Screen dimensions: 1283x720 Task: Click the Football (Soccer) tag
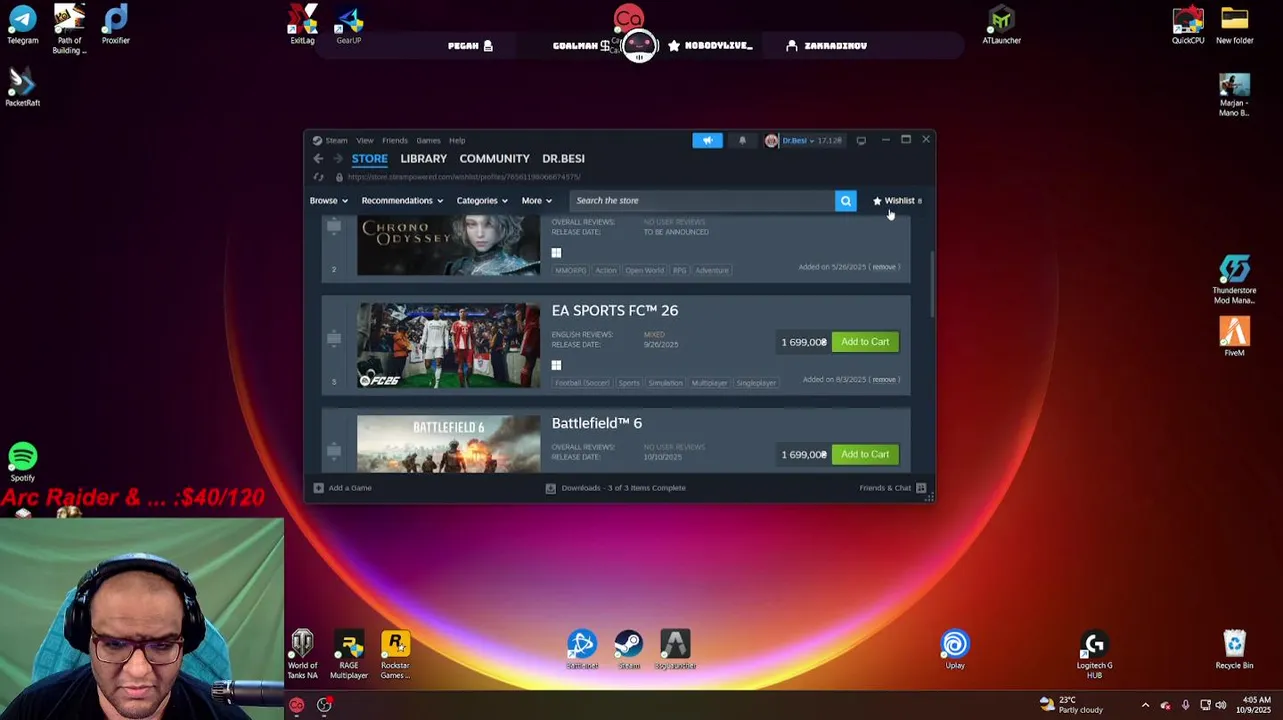click(582, 383)
